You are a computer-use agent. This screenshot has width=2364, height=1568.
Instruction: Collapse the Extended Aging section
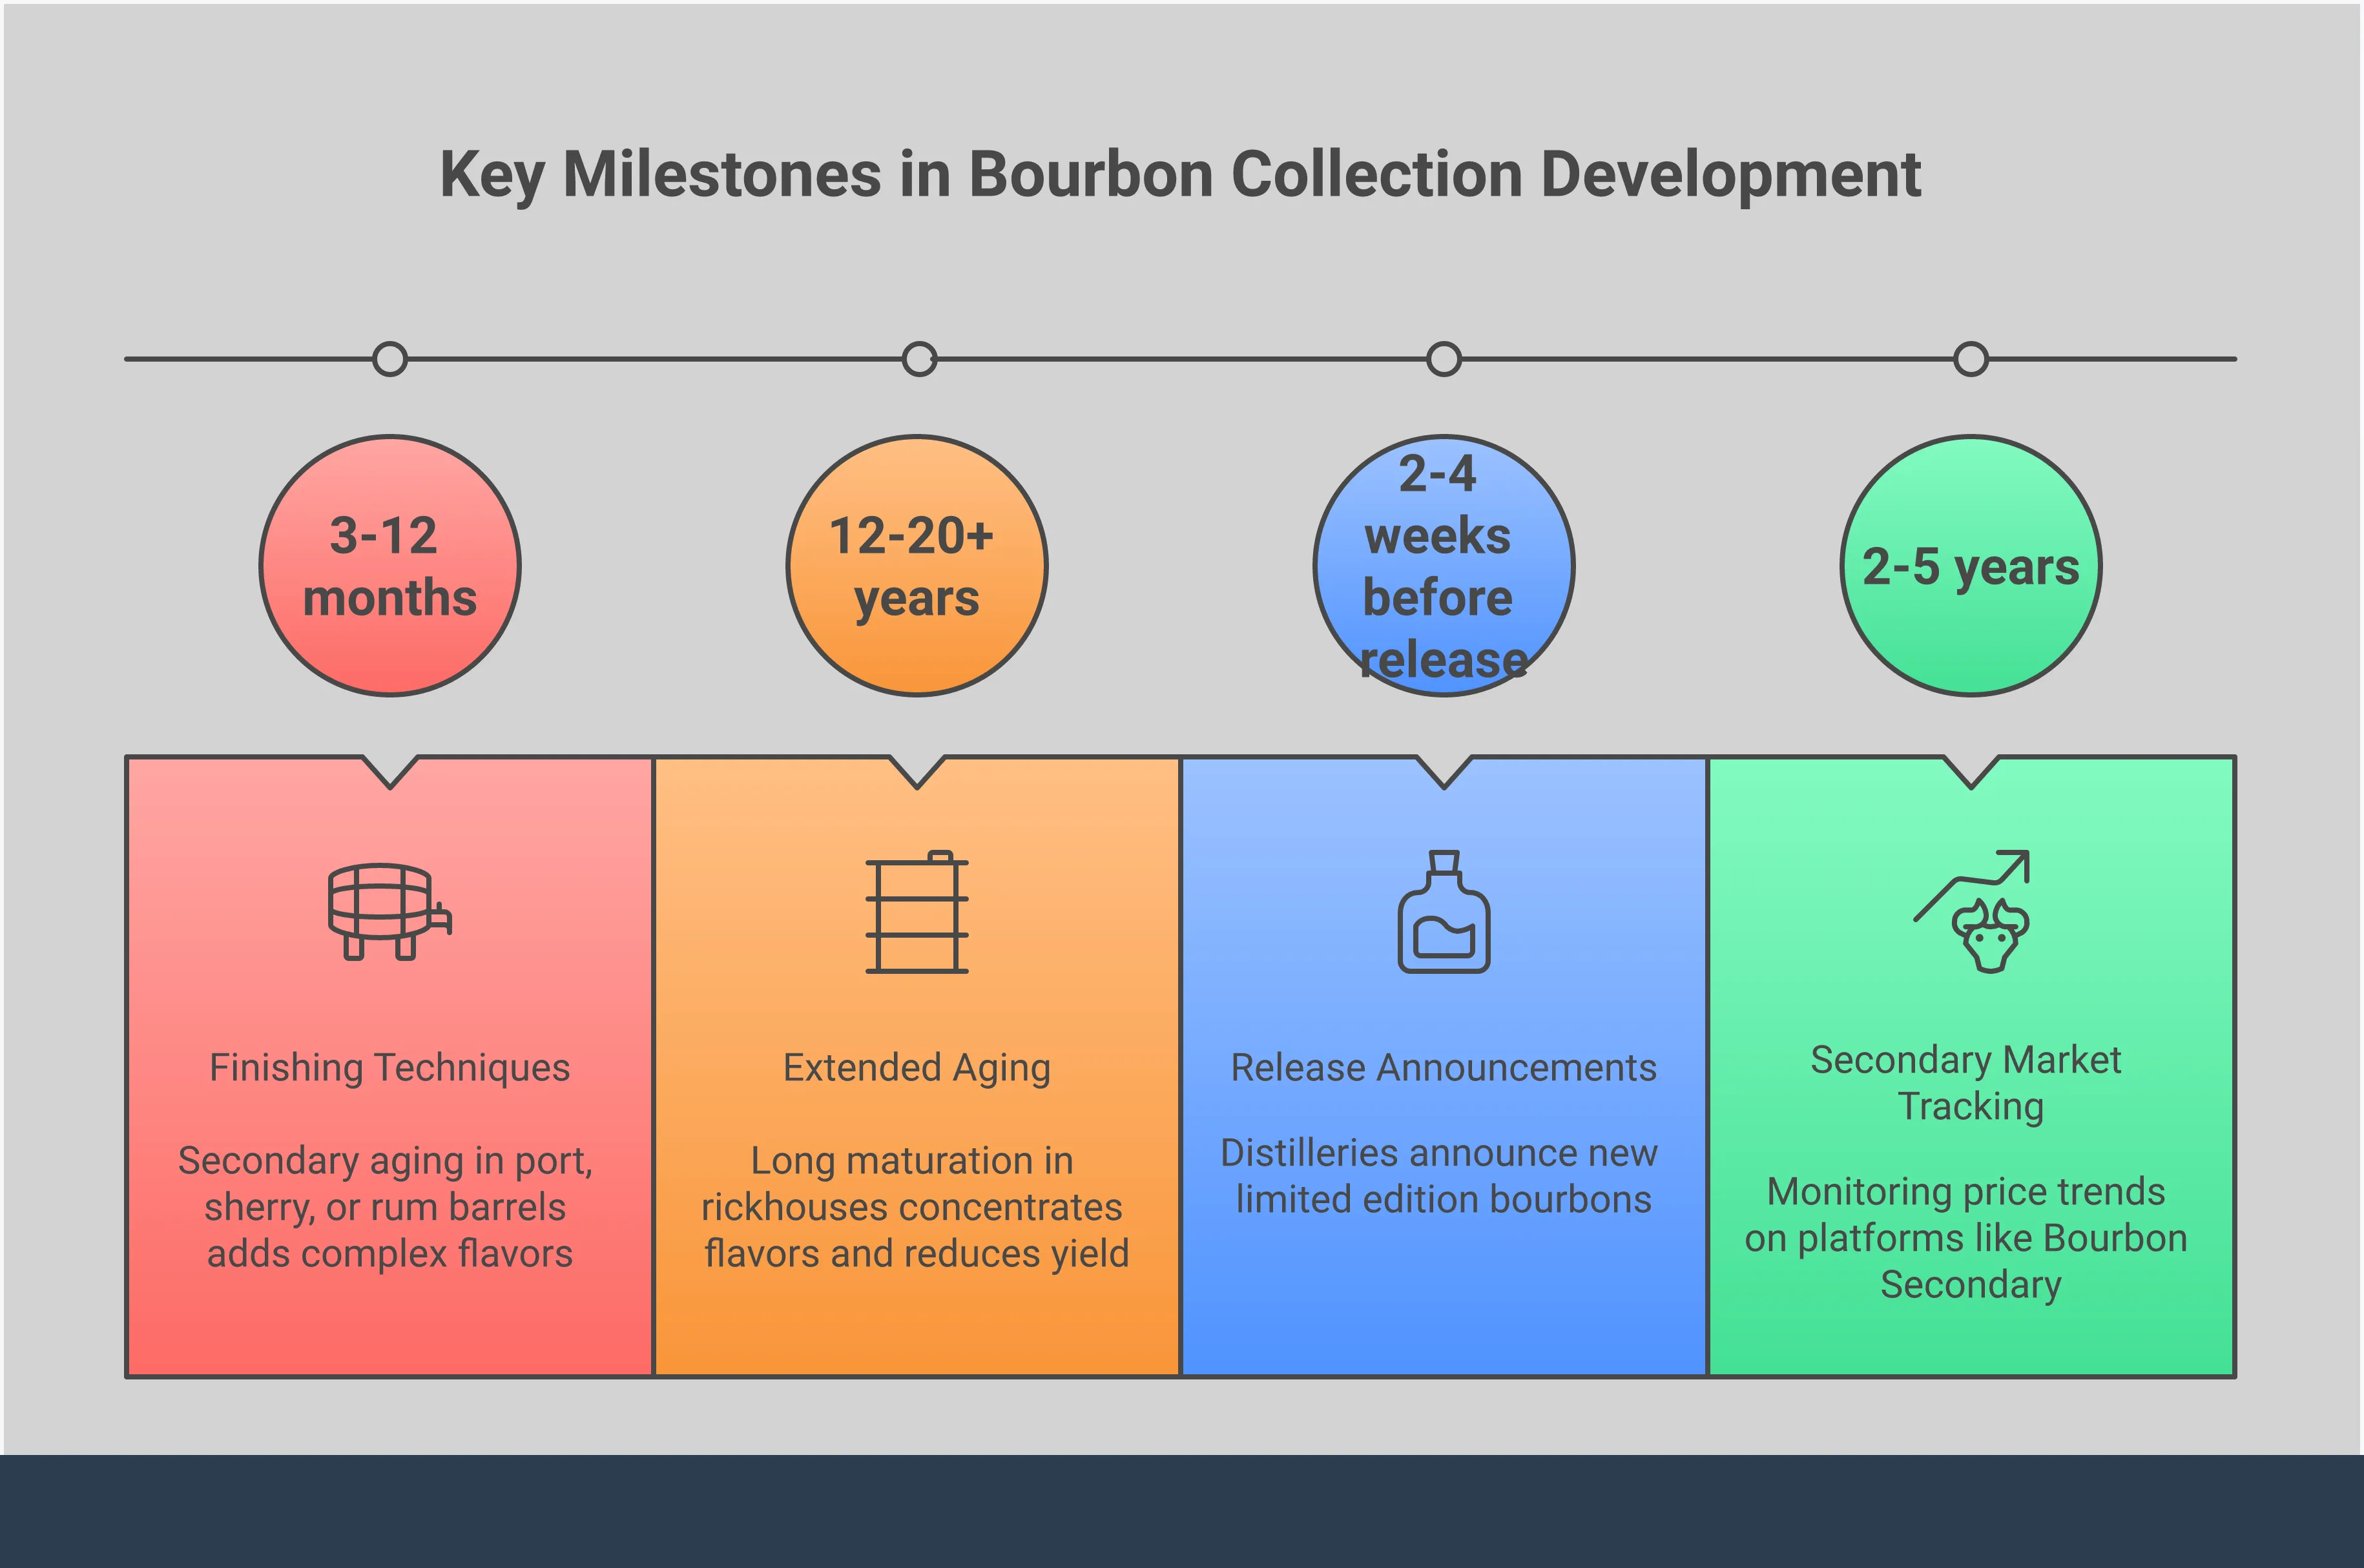(917, 1067)
